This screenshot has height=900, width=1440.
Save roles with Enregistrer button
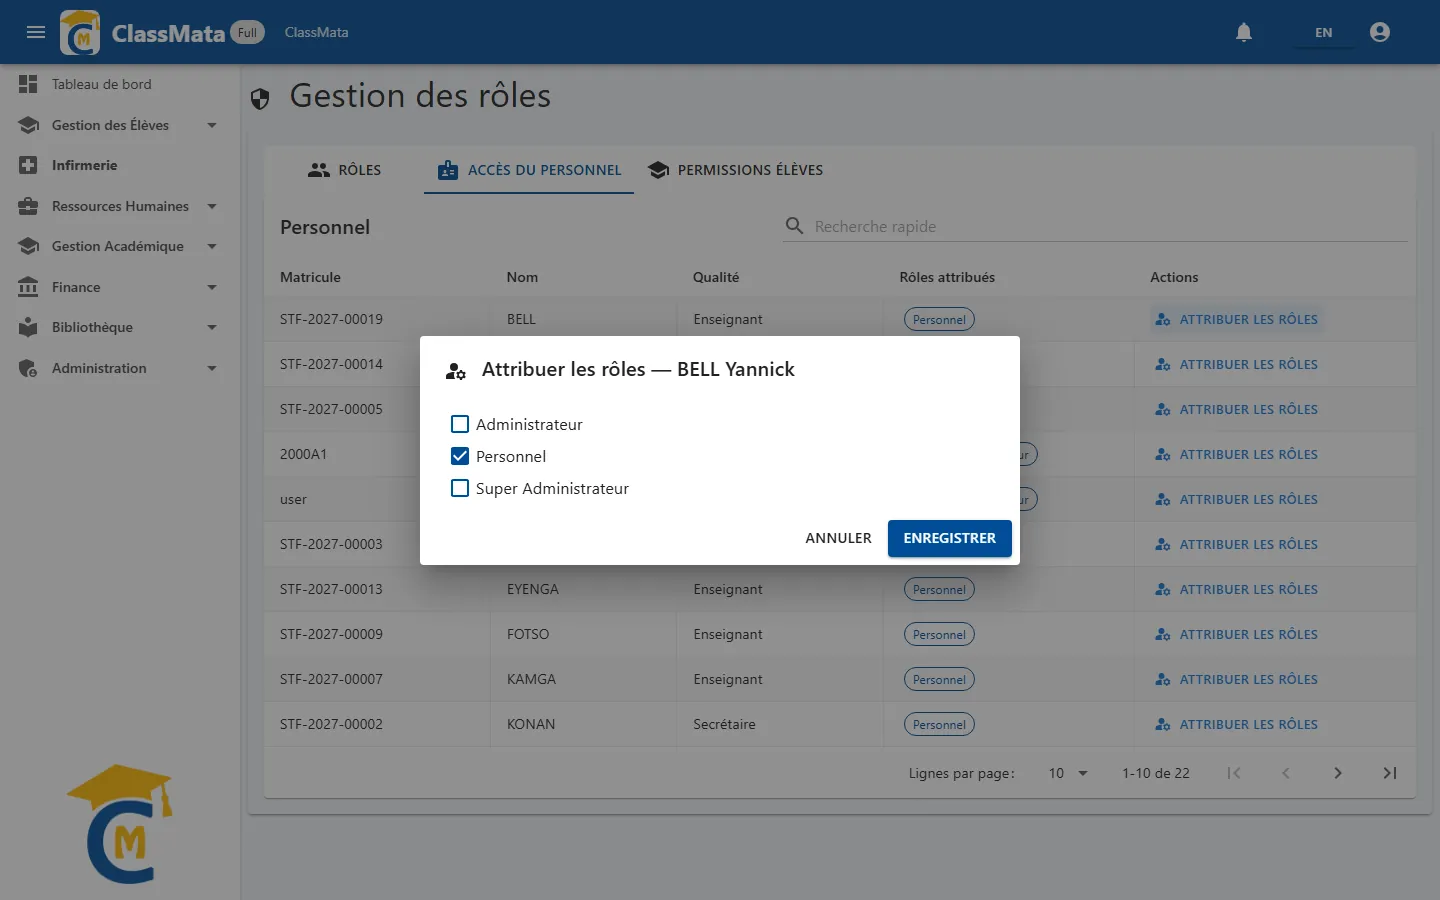tap(950, 538)
